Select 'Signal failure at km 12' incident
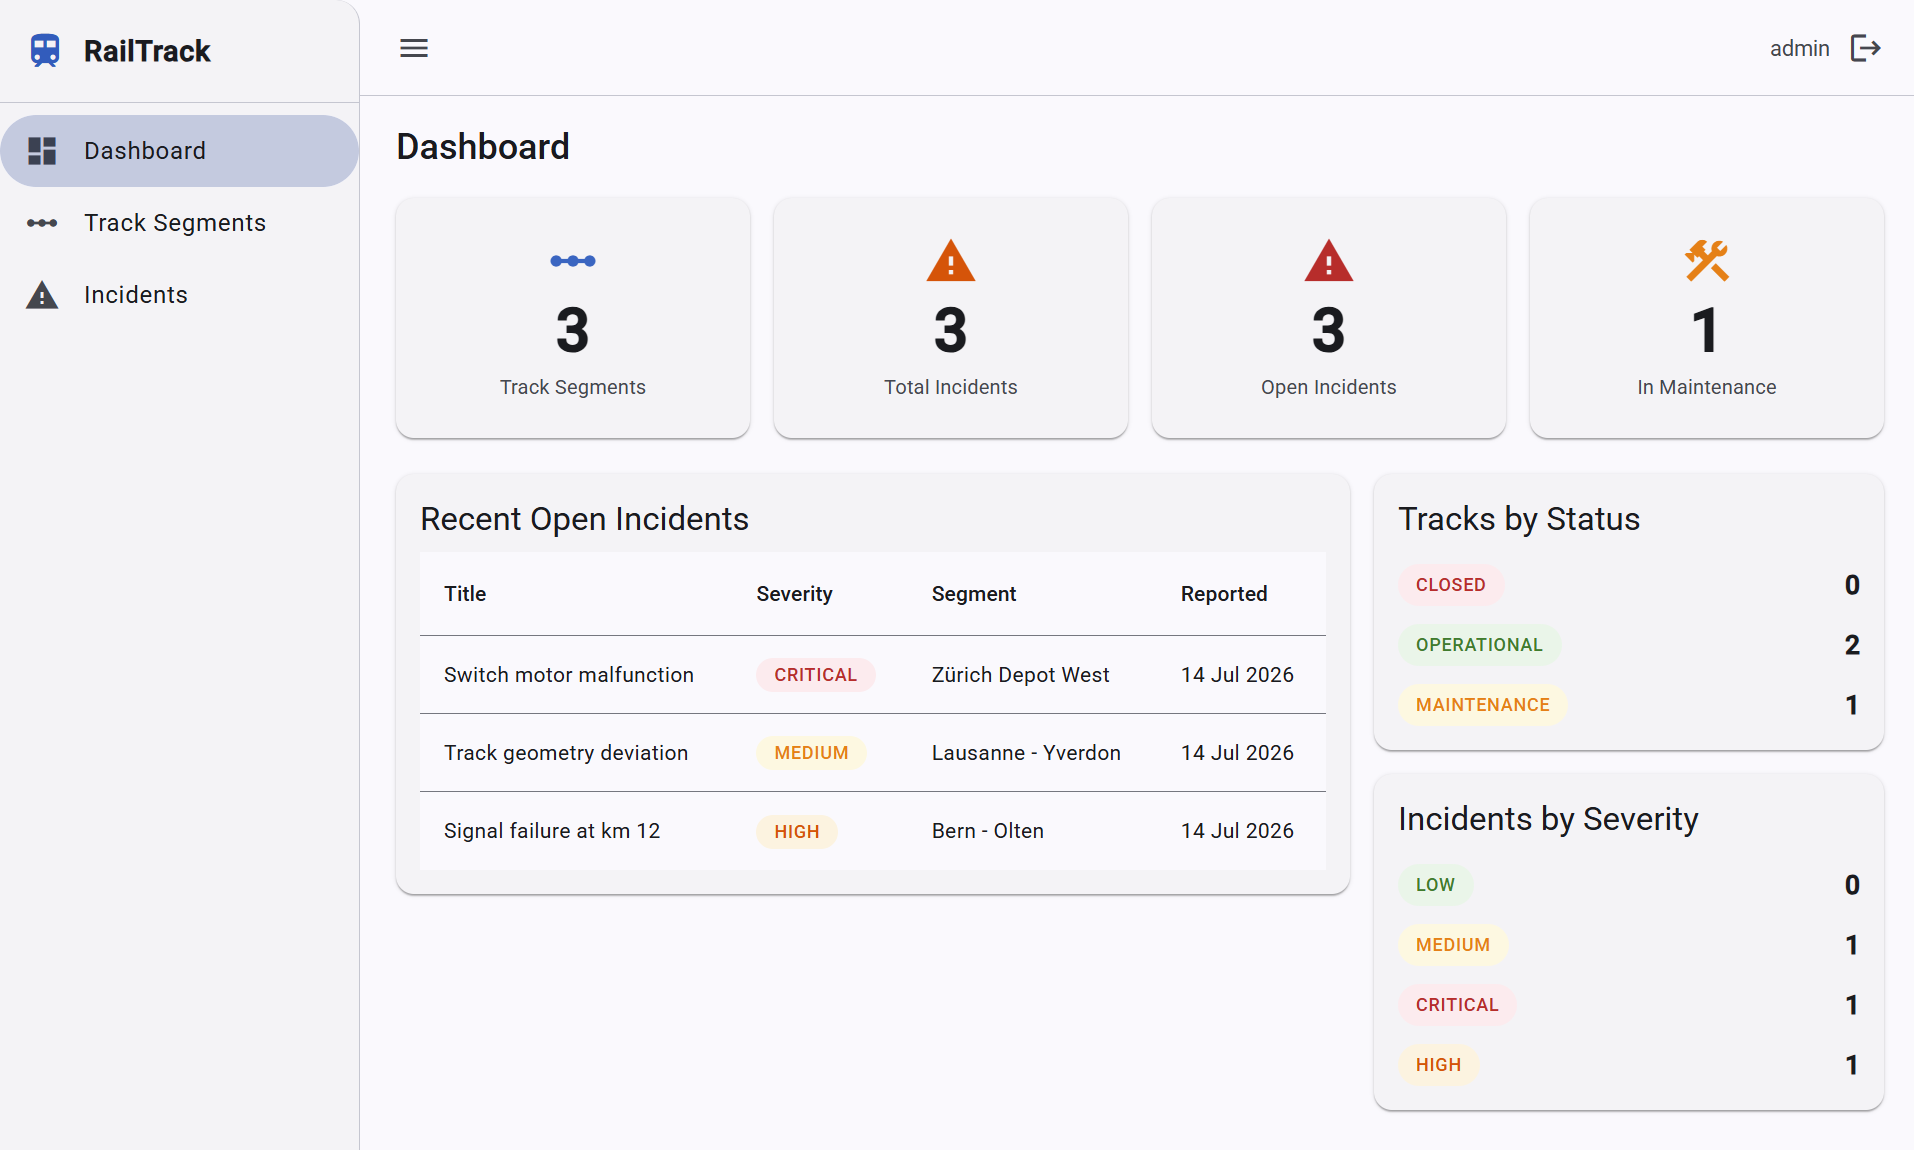This screenshot has width=1914, height=1150. [873, 831]
